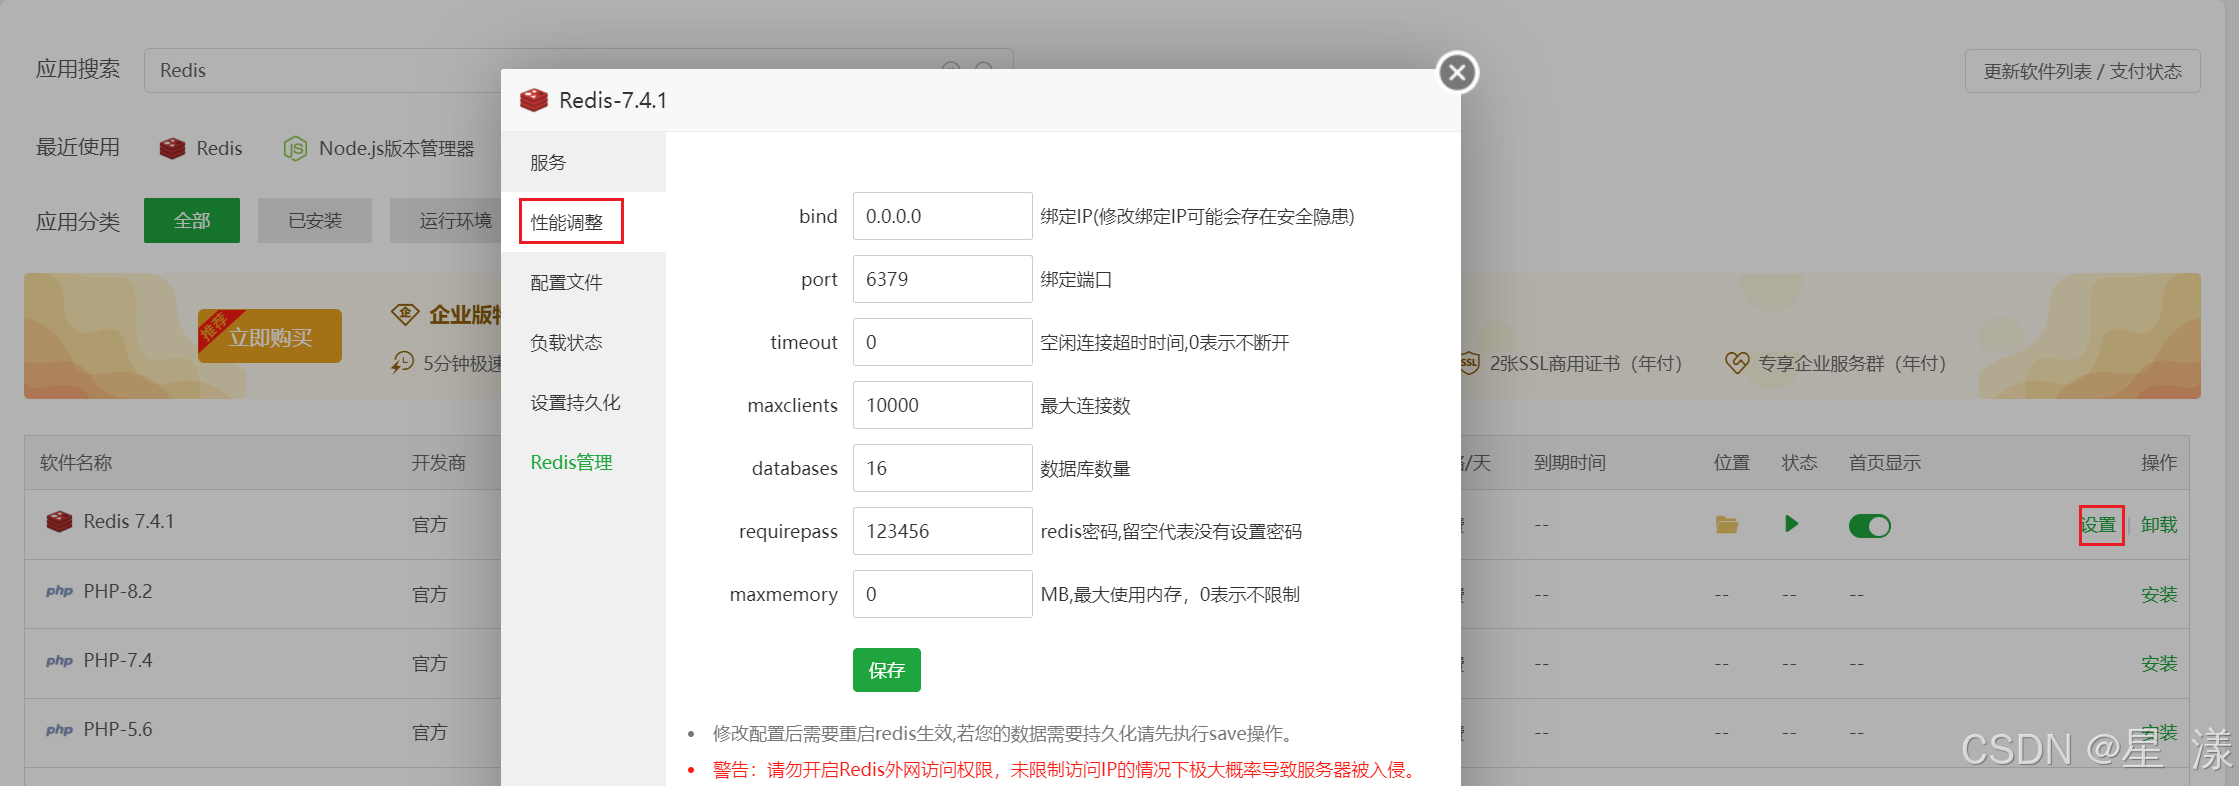
Task: Click the Redis 7.4.1 row name
Action: [x=129, y=521]
